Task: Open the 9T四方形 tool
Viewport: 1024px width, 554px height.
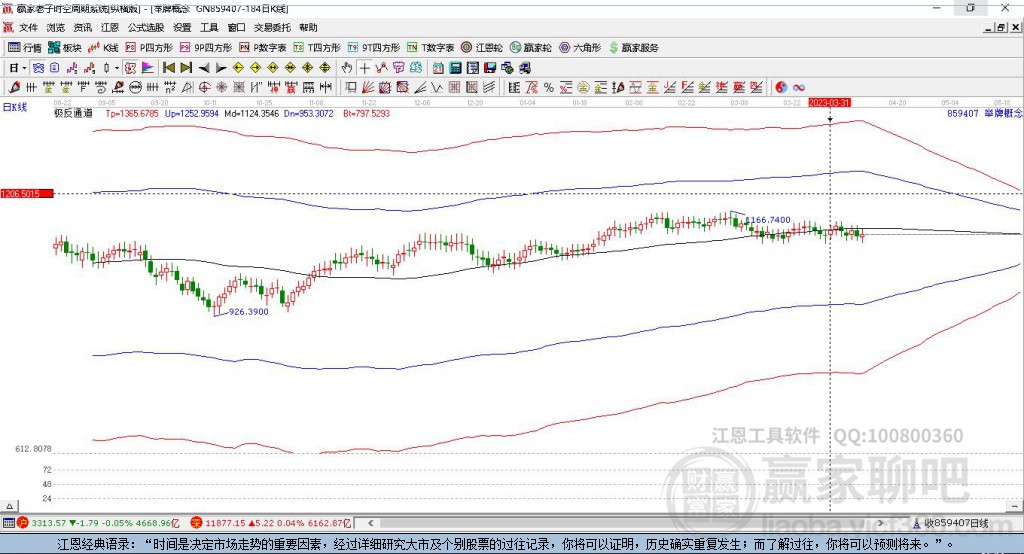Action: (x=374, y=48)
